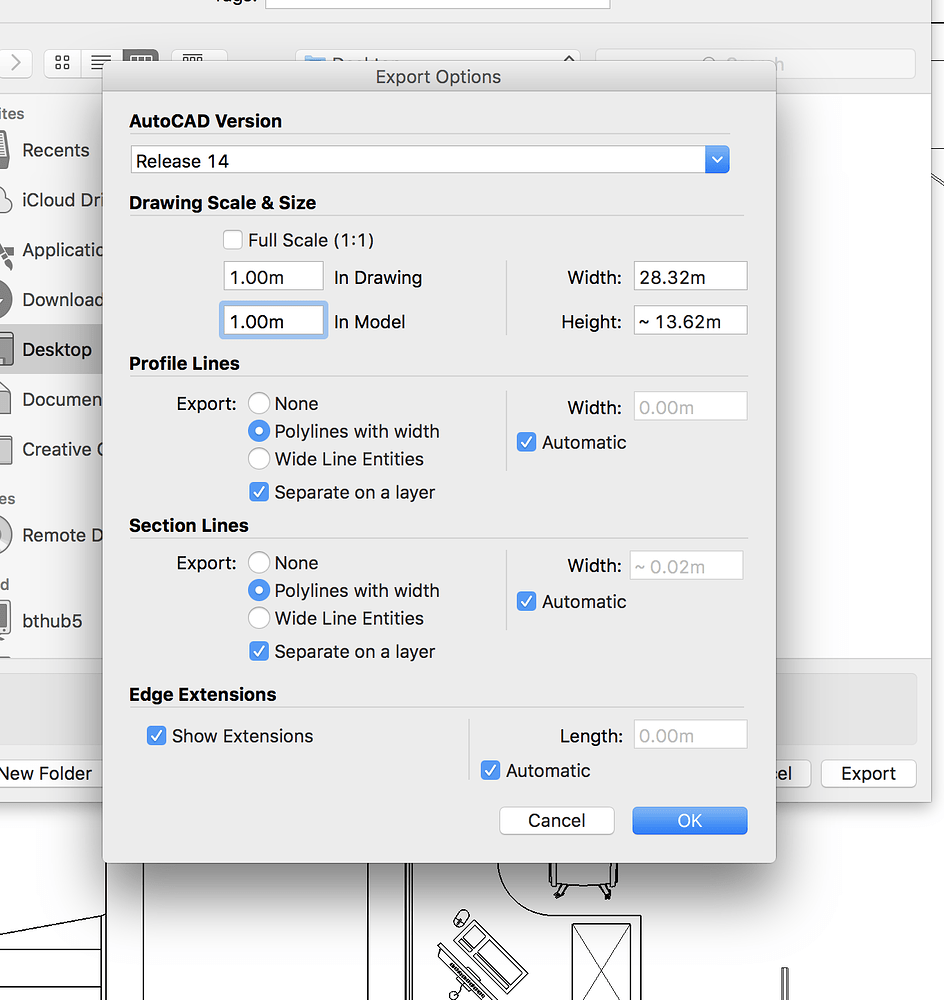Select the icon grid view
Image resolution: width=944 pixels, height=1000 pixels.
pyautogui.click(x=61, y=63)
